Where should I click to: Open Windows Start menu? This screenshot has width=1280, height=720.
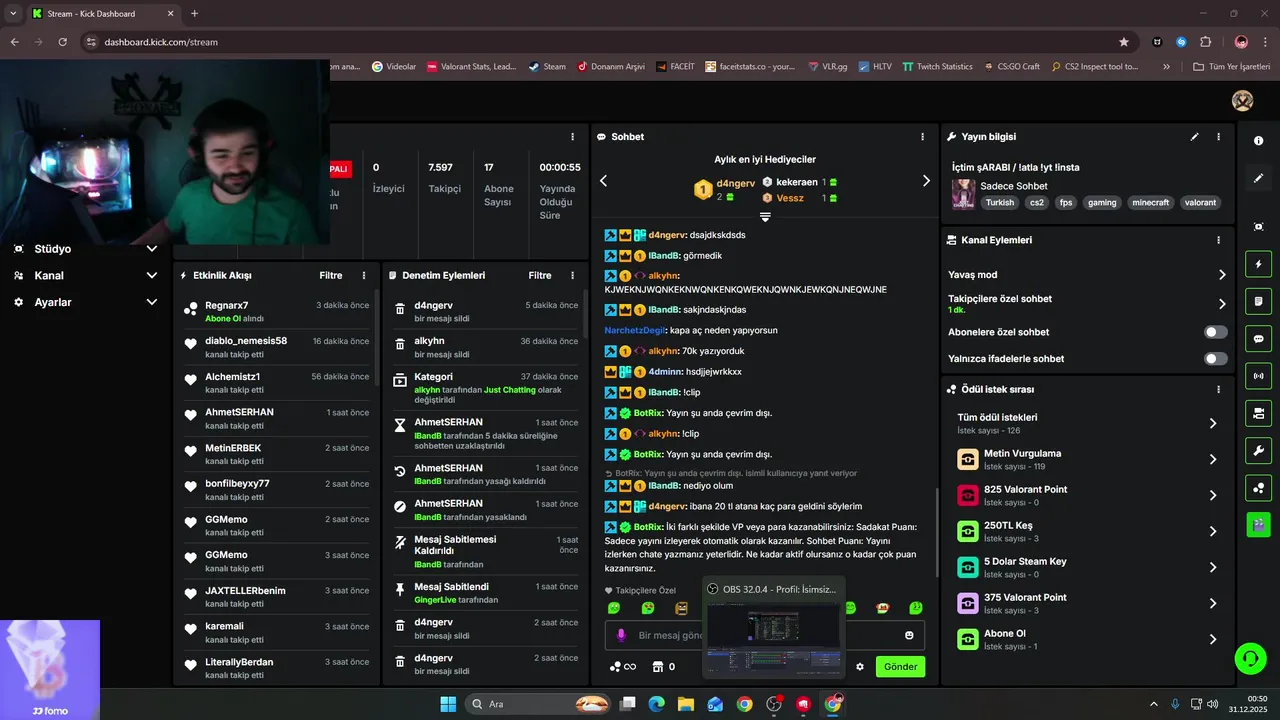tap(448, 704)
